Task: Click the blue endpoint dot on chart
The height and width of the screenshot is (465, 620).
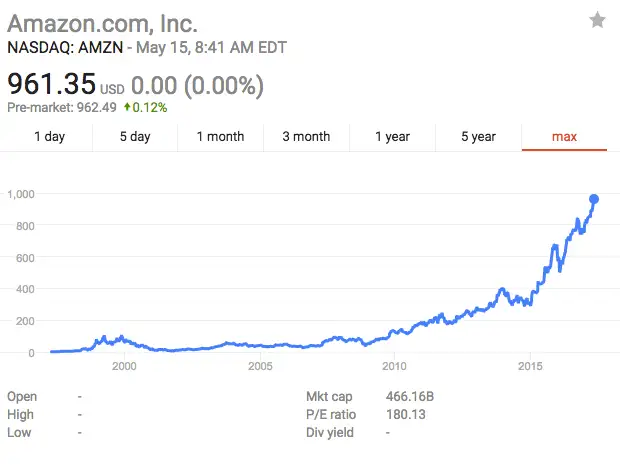Action: 594,199
